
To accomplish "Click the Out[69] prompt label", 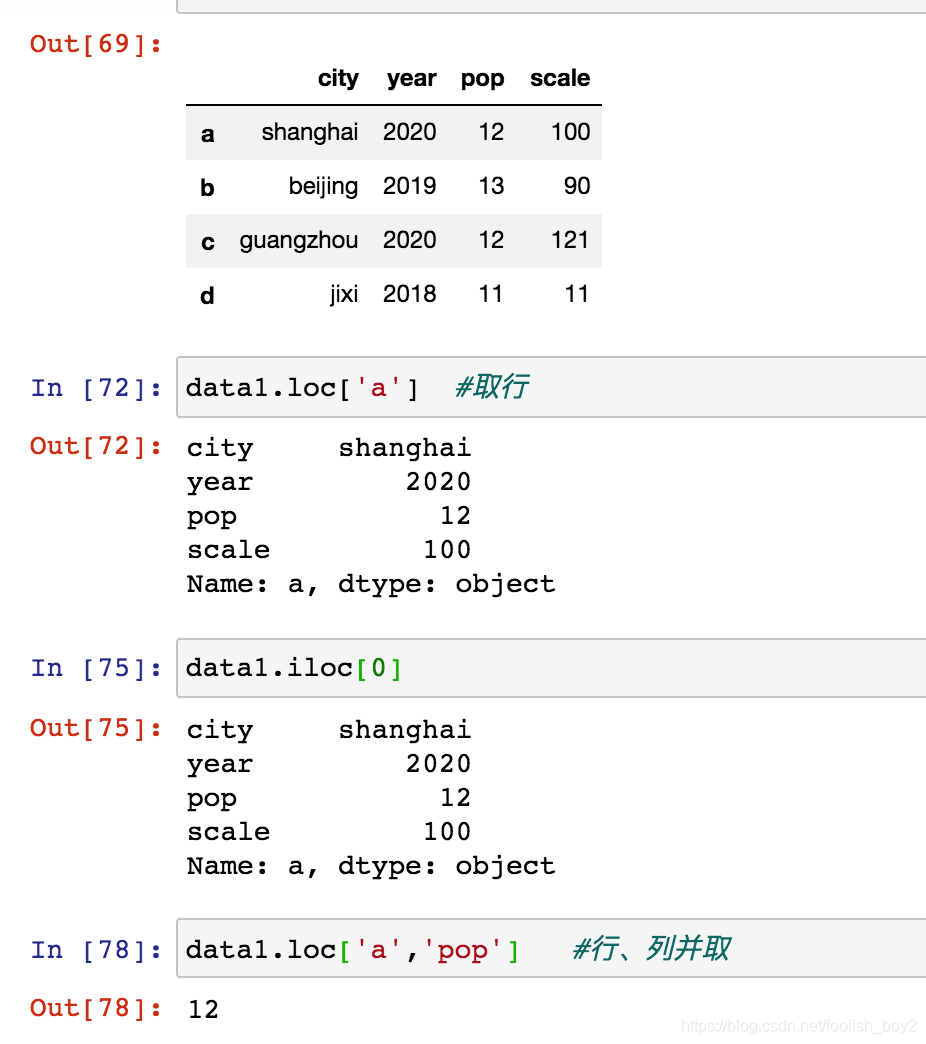I will coord(96,45).
